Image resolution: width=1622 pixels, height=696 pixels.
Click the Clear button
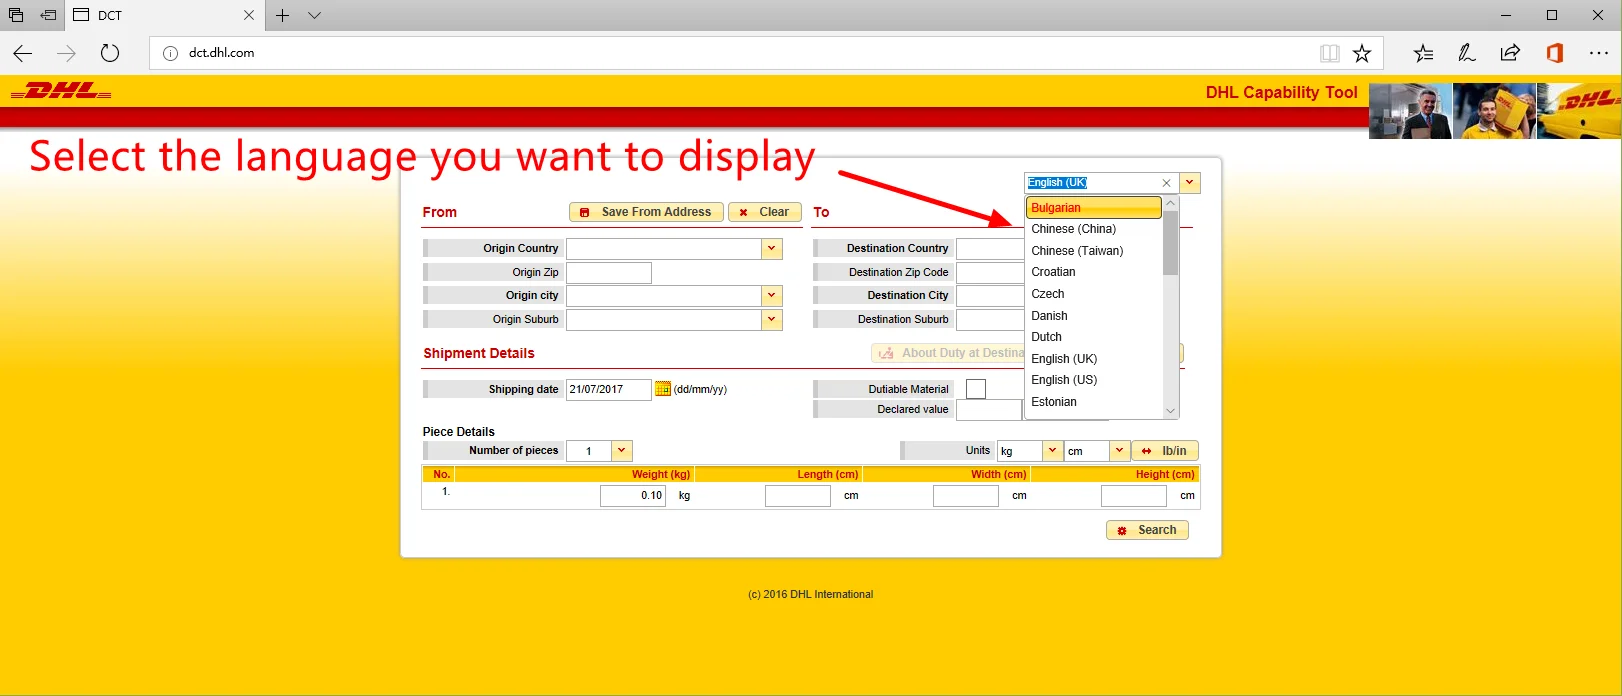765,212
